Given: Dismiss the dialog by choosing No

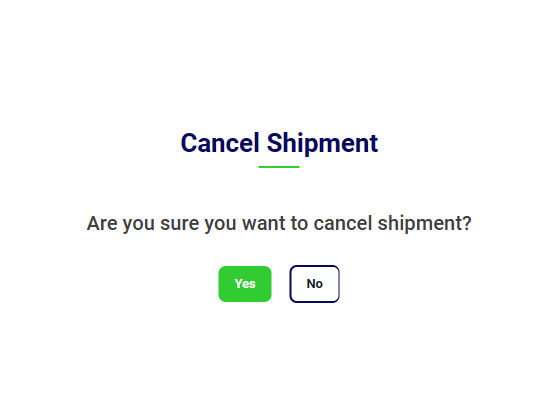Looking at the screenshot, I should 315,284.
